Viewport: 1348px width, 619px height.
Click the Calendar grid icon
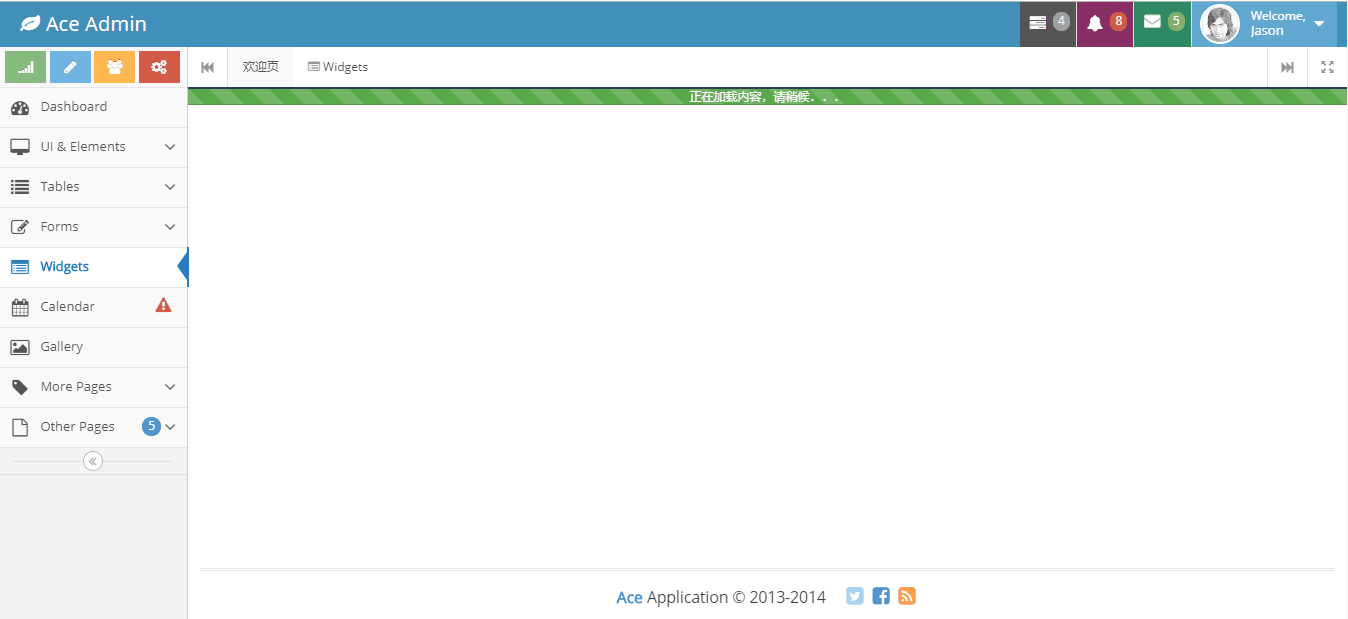[20, 307]
